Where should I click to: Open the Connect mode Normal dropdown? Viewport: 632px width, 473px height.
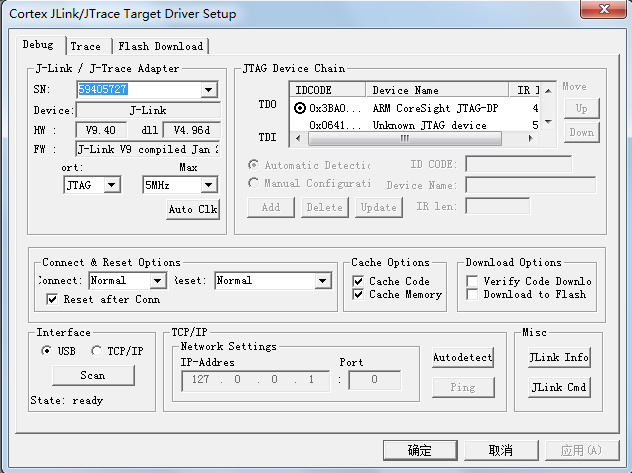click(158, 280)
